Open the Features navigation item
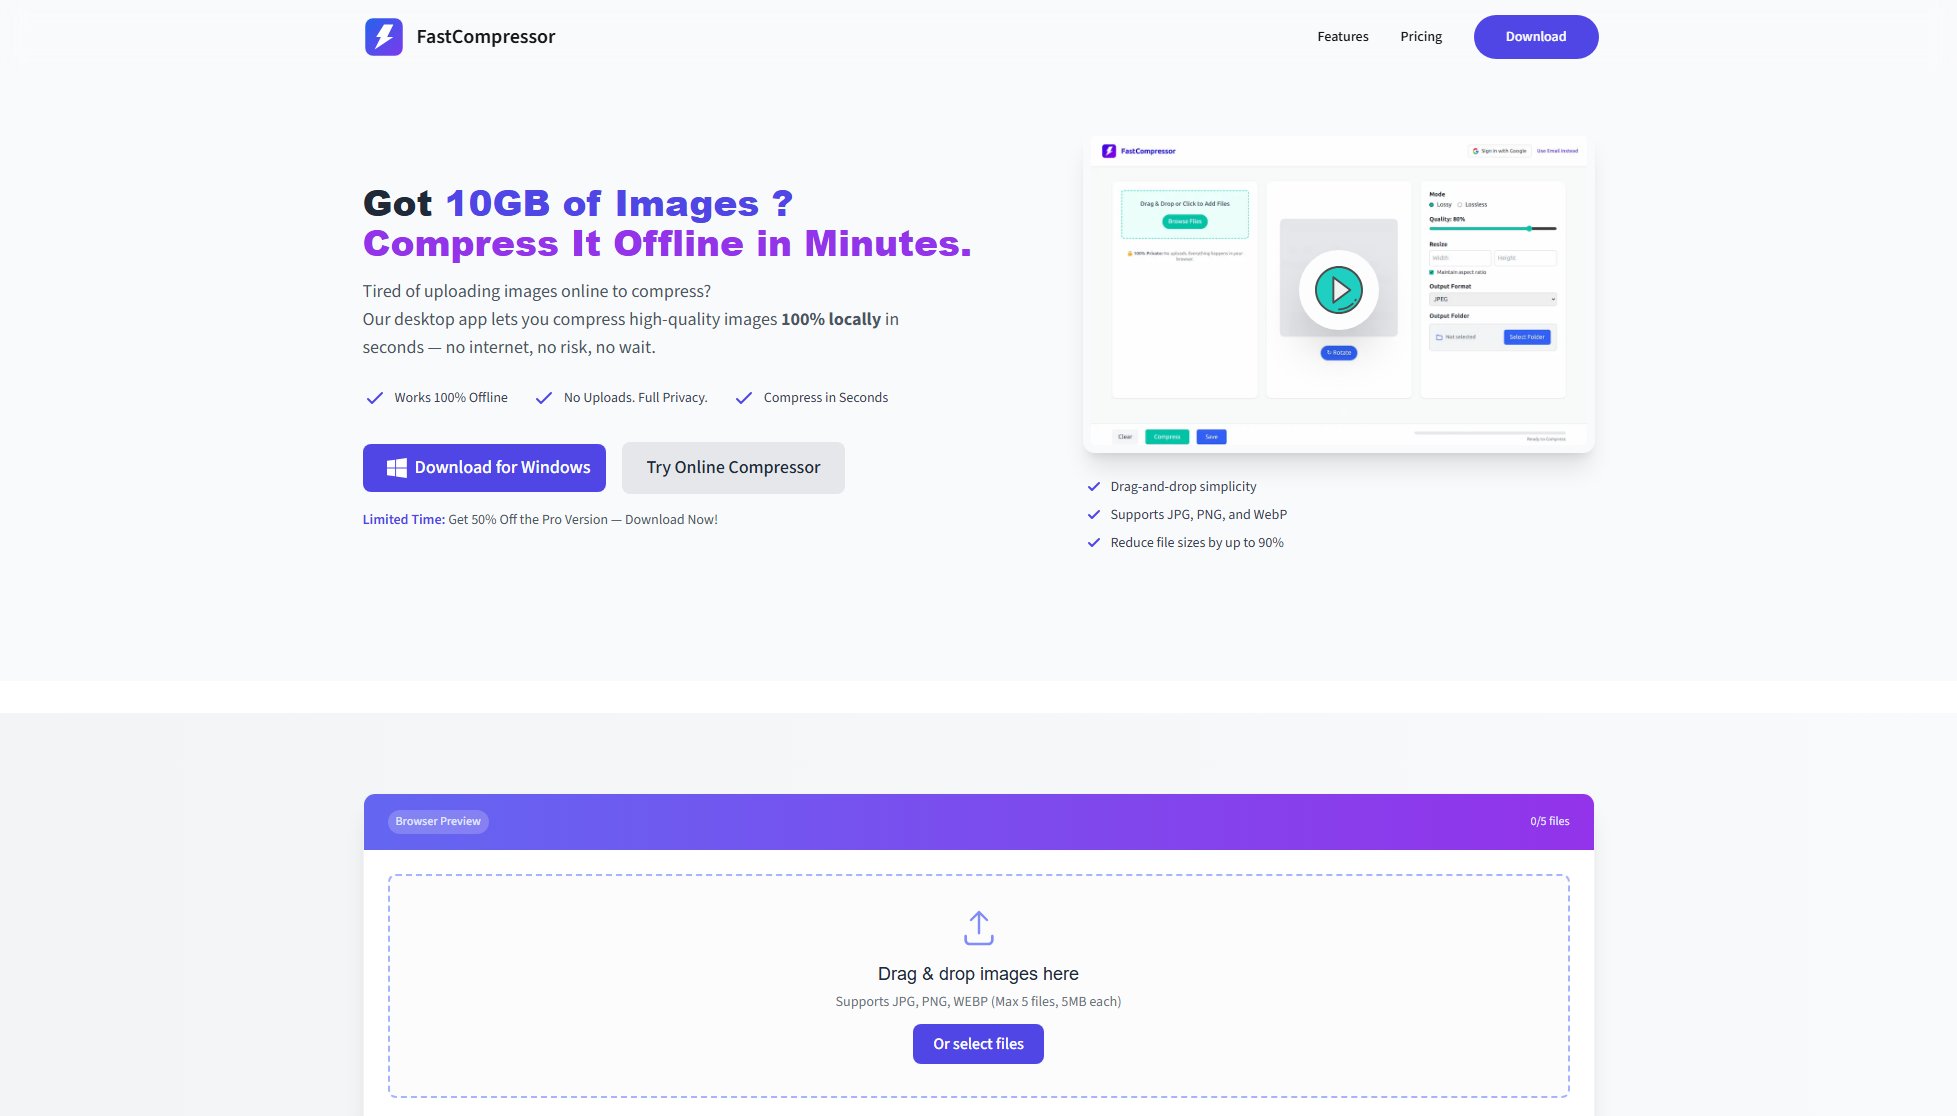 point(1343,36)
